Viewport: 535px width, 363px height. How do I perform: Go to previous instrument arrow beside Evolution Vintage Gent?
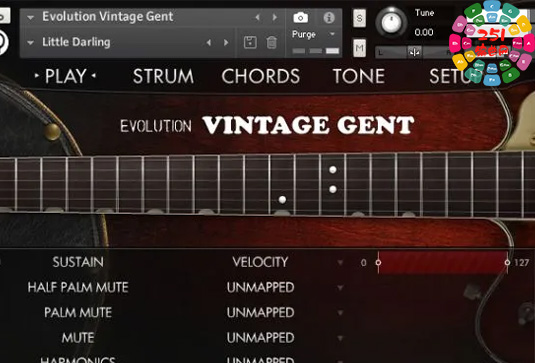(x=258, y=17)
